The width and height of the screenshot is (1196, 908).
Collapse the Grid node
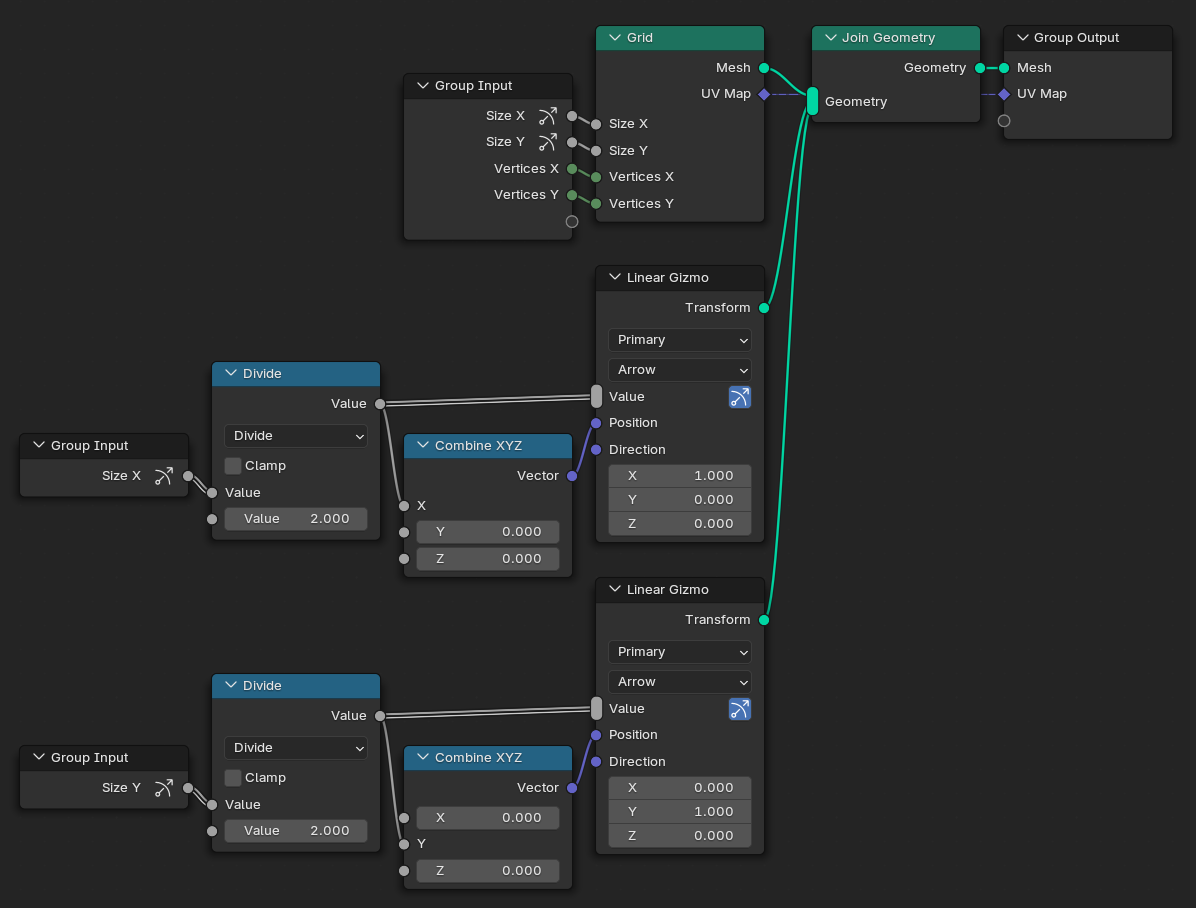pos(614,37)
